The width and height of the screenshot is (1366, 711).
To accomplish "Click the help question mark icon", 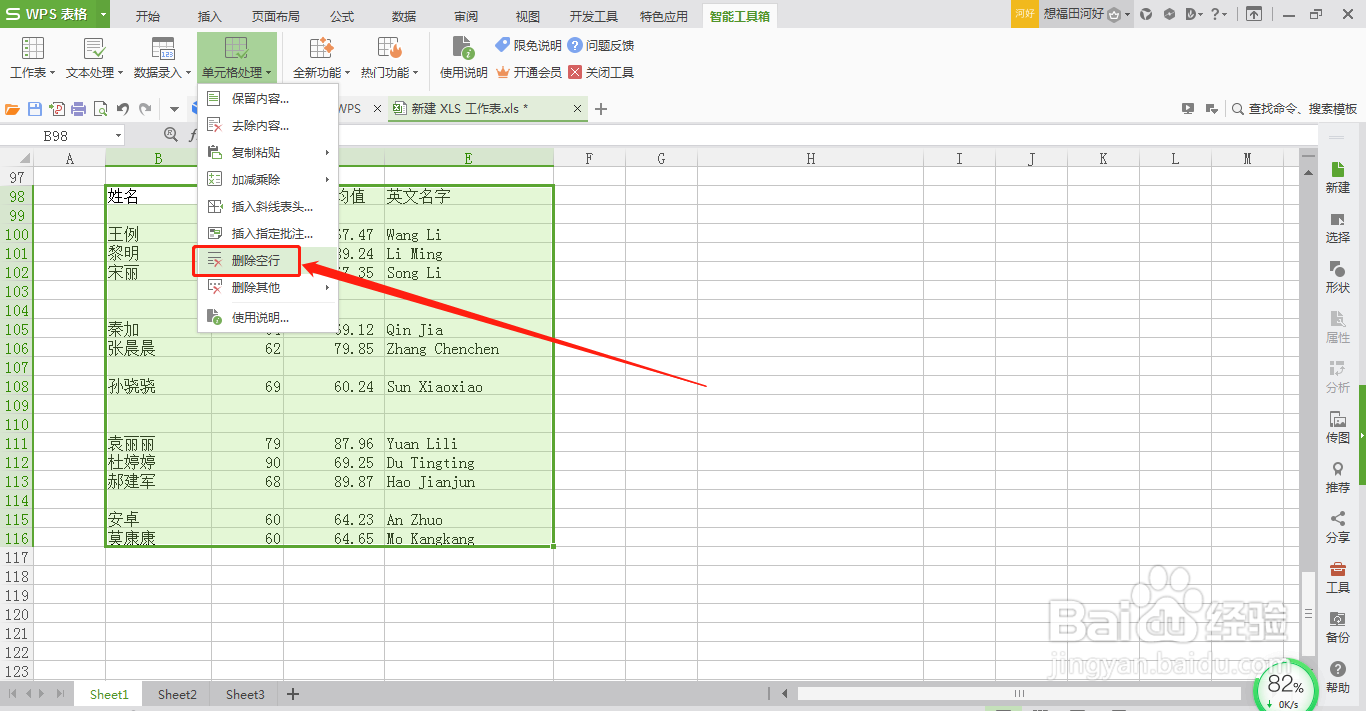I will tap(1219, 14).
